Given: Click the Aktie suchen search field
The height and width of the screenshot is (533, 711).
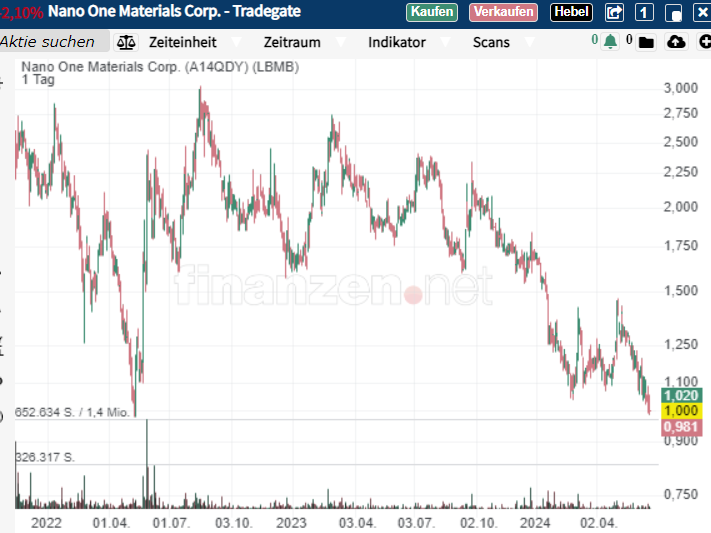Looking at the screenshot, I should 54,42.
